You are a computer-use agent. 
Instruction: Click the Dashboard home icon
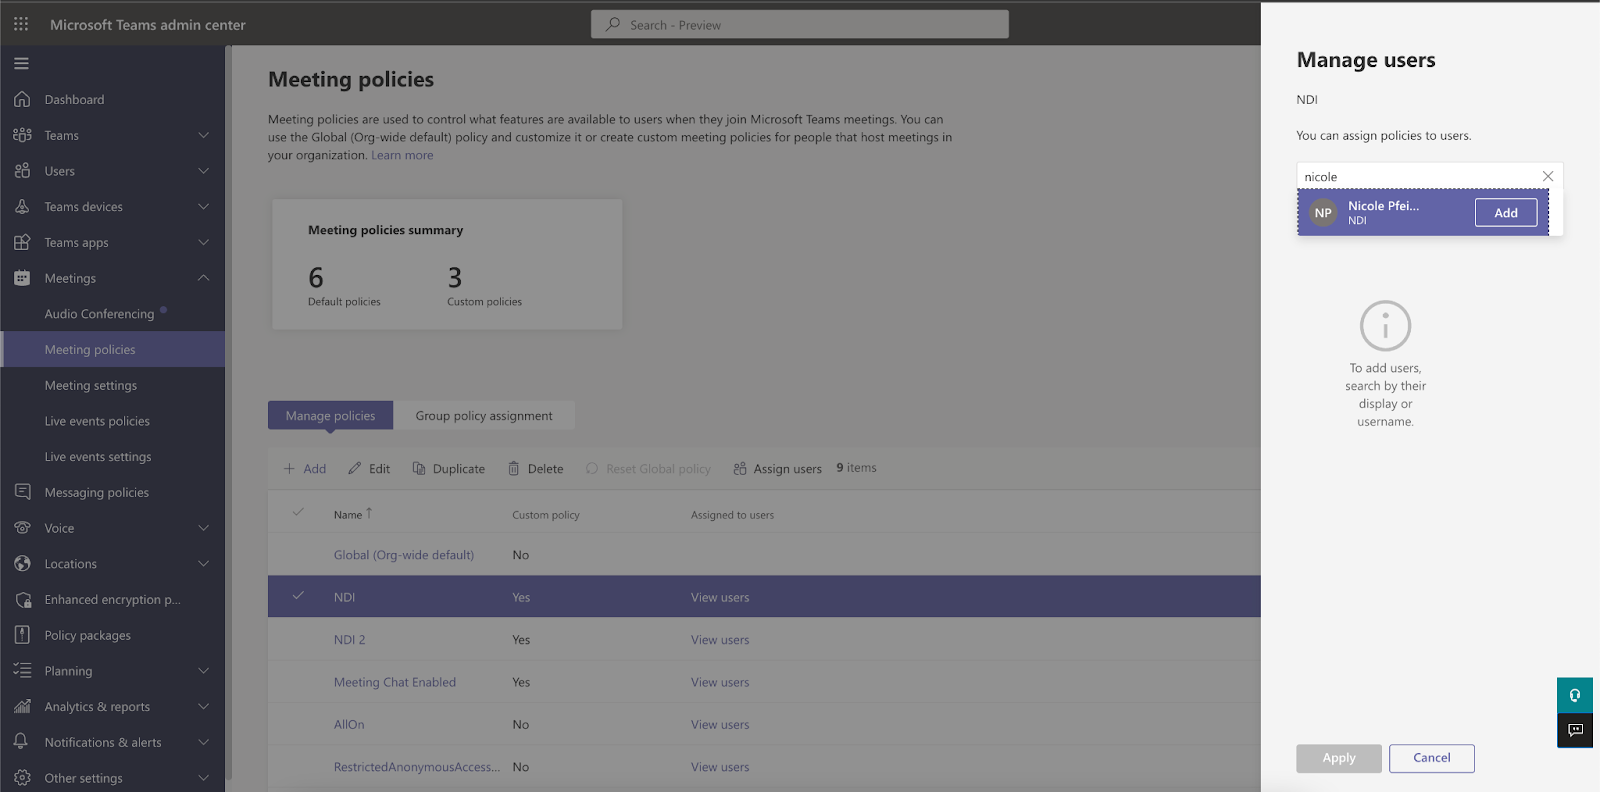[22, 99]
